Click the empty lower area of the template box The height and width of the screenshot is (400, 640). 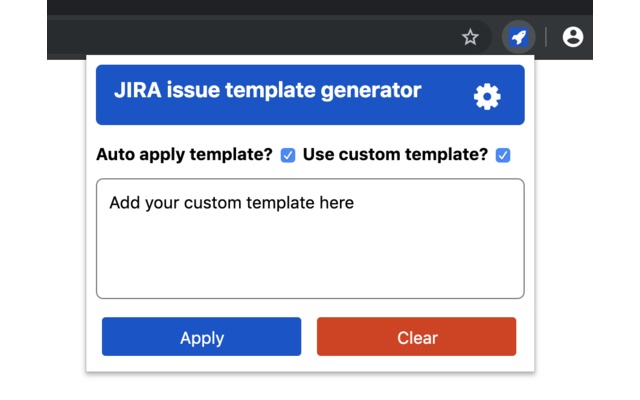pyautogui.click(x=310, y=270)
